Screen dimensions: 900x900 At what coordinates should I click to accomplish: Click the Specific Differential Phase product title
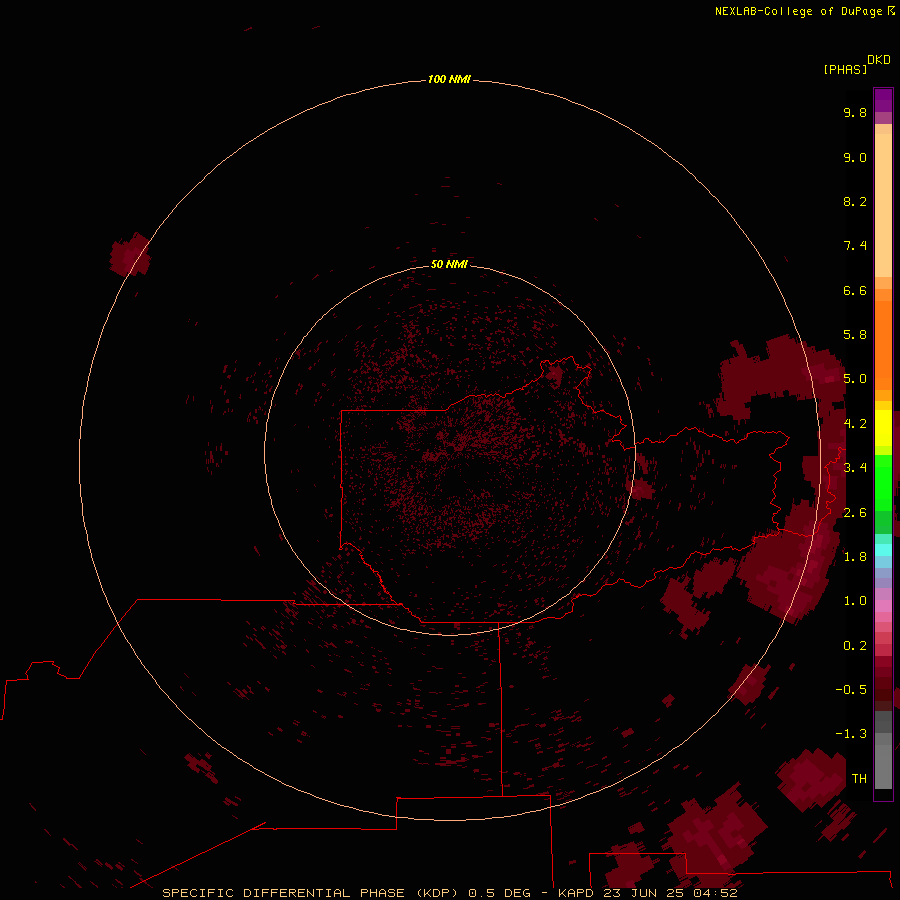(x=309, y=893)
